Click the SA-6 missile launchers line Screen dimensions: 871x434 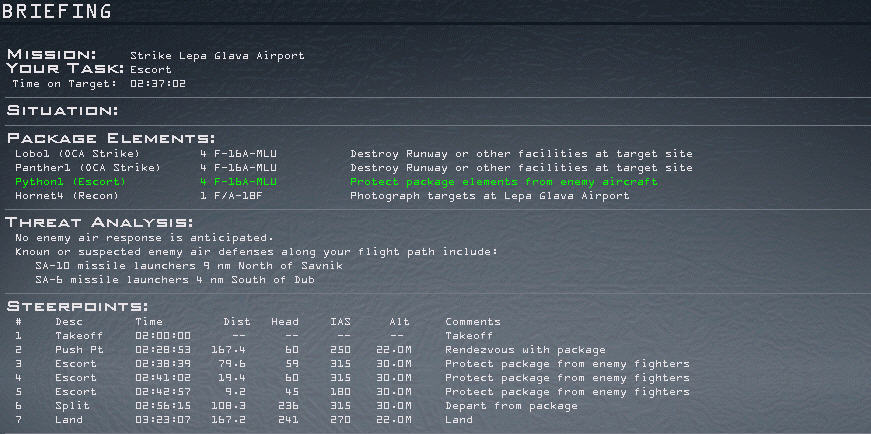click(175, 280)
